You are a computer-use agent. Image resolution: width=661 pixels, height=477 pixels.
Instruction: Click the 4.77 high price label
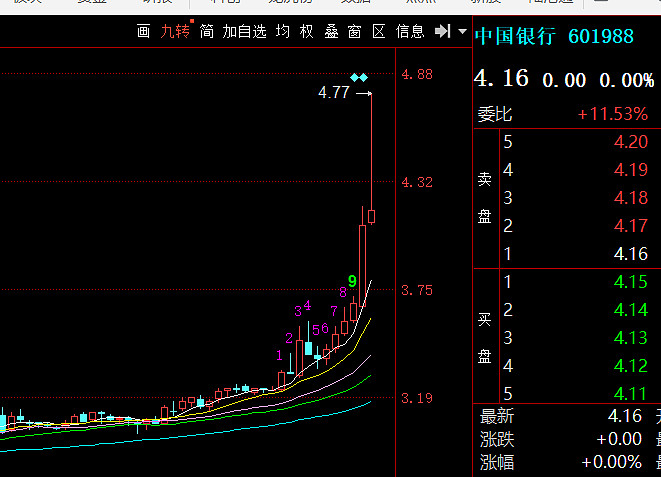coord(334,92)
